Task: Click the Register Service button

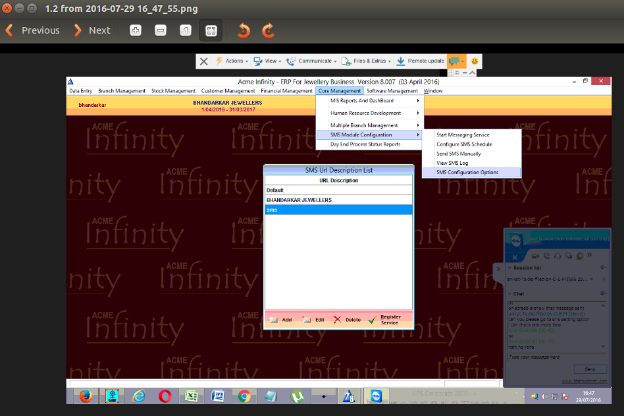Action: 384,320
